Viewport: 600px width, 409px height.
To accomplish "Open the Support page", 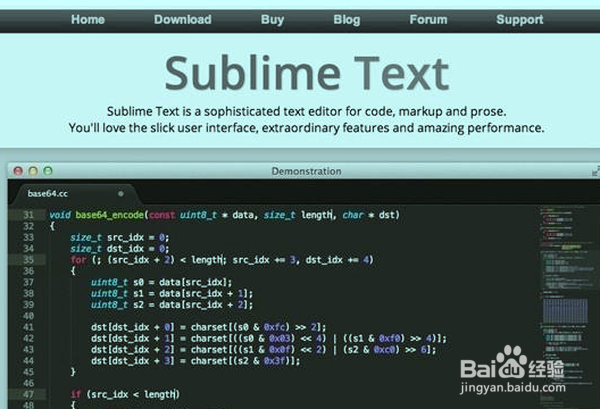I will tap(520, 20).
